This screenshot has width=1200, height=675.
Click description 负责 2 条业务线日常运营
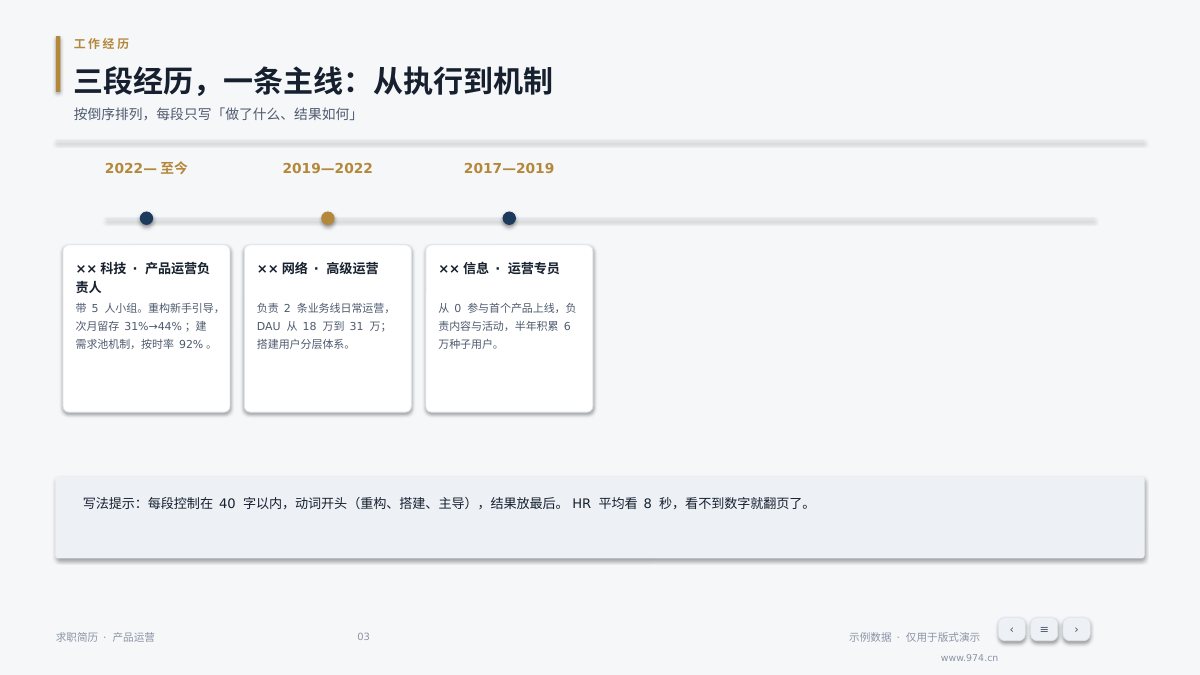click(x=324, y=326)
